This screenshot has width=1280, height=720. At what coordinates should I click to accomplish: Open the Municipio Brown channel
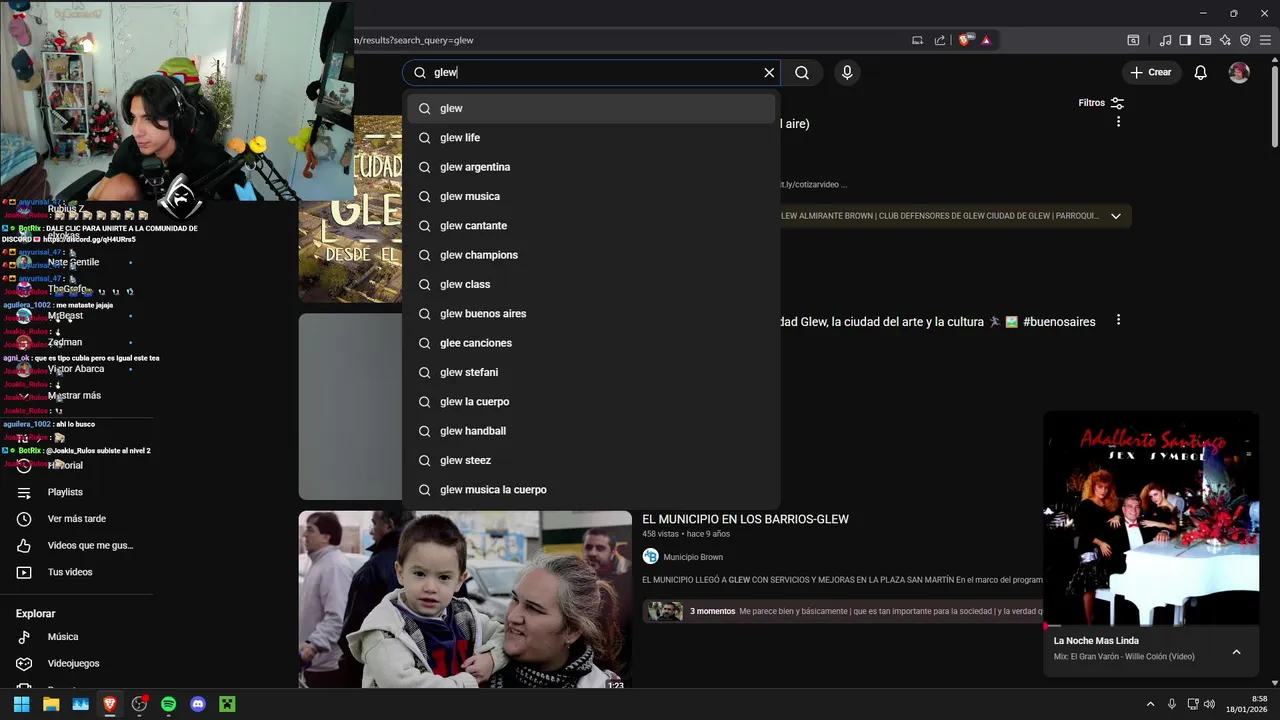click(692, 557)
